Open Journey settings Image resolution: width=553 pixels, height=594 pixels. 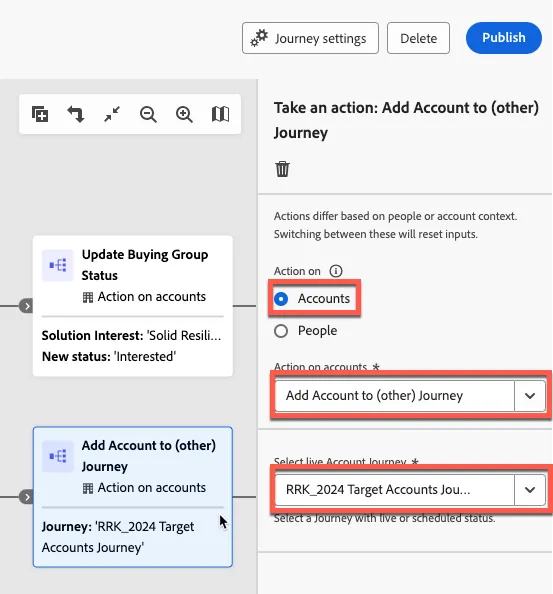tap(310, 38)
